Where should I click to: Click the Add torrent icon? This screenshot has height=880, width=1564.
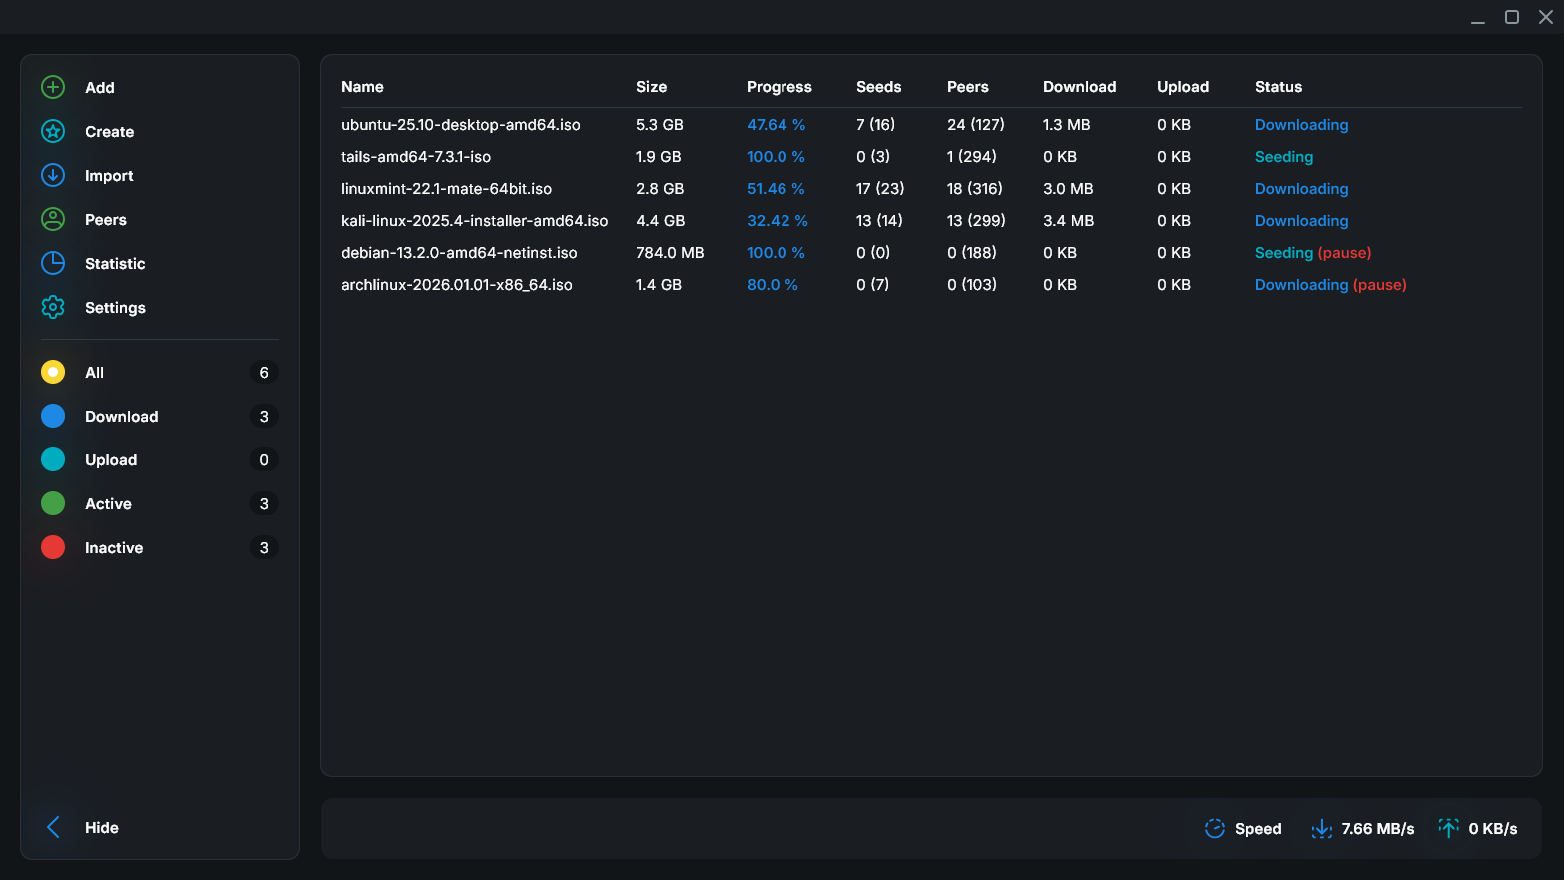click(x=52, y=87)
